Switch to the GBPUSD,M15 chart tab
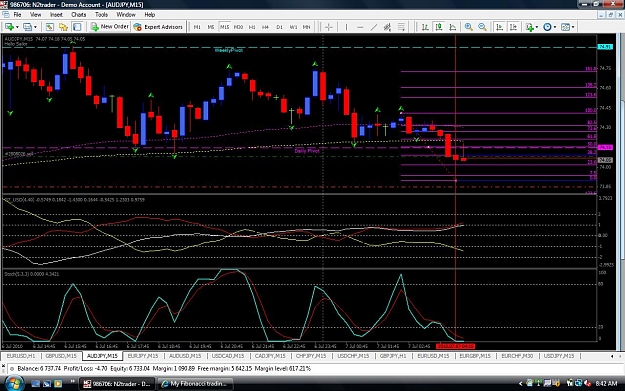 (61, 356)
